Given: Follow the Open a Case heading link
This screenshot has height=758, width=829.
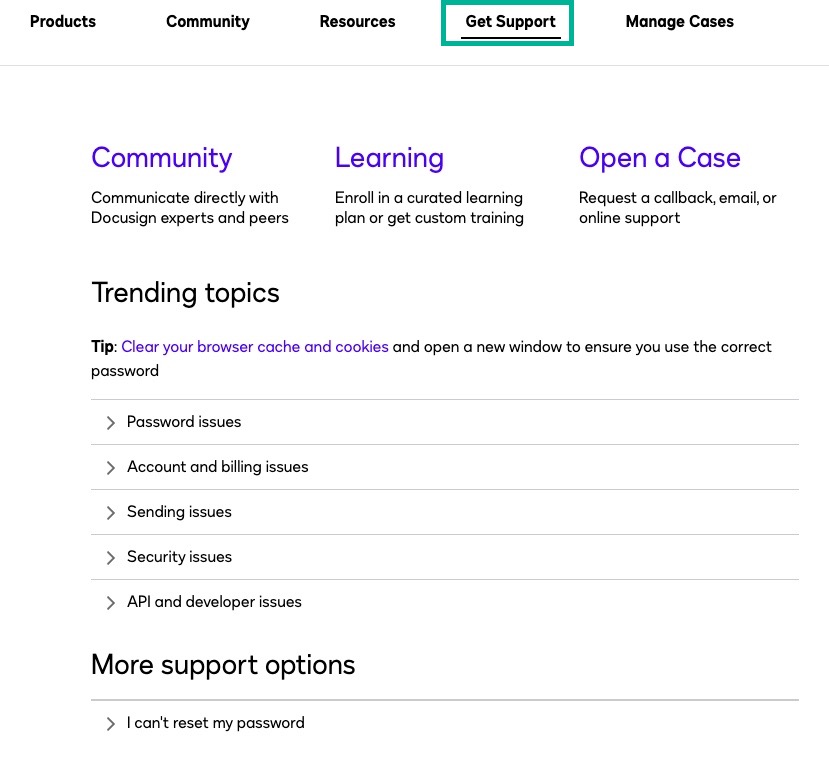Looking at the screenshot, I should click(x=659, y=158).
